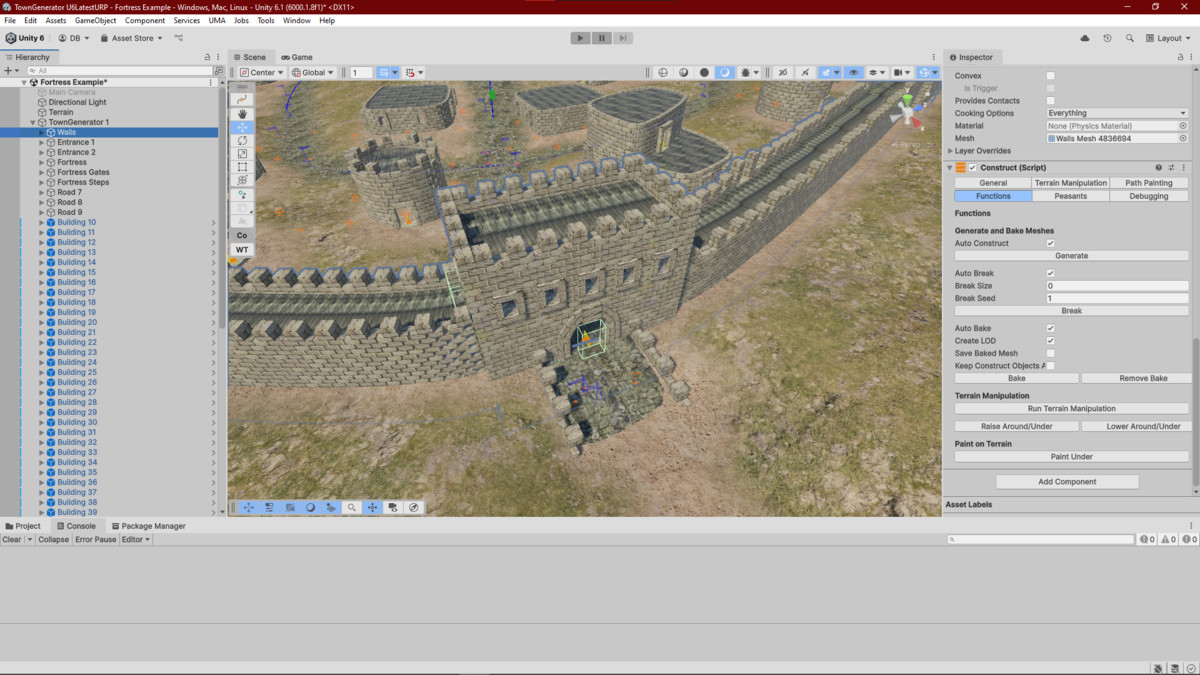The image size is (1200, 675).
Task: Open Construct script three-dot menu
Action: [1184, 168]
